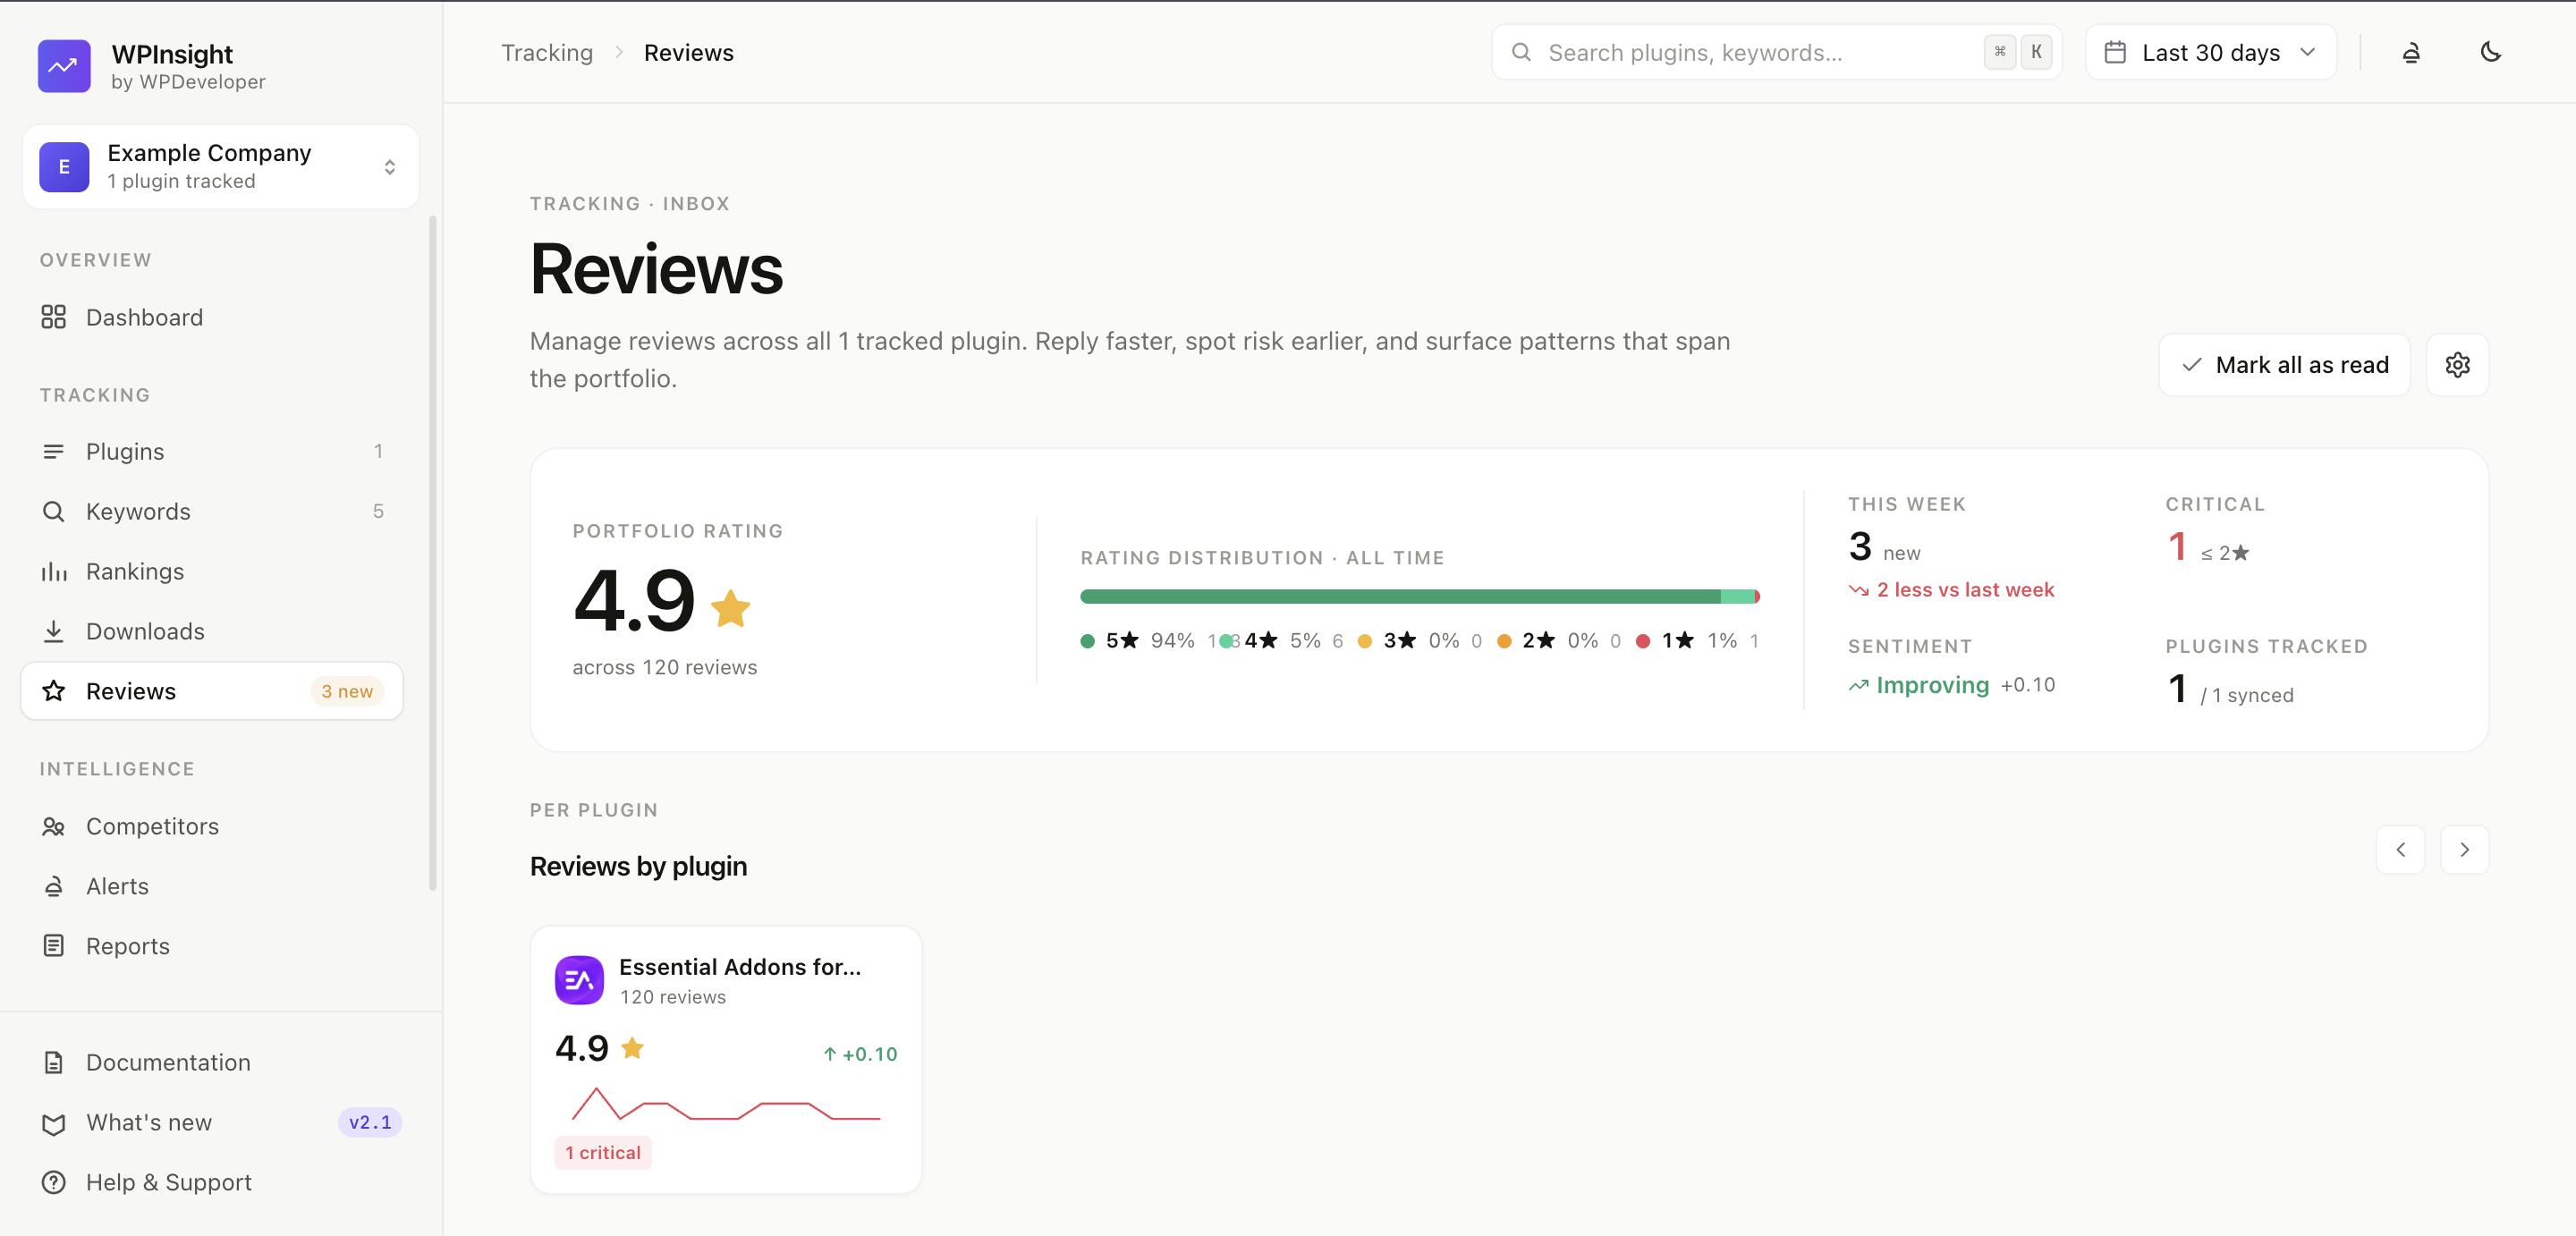Click the rating sparkline chart on plugin card
This screenshot has width=2576, height=1236.
pyautogui.click(x=726, y=1104)
